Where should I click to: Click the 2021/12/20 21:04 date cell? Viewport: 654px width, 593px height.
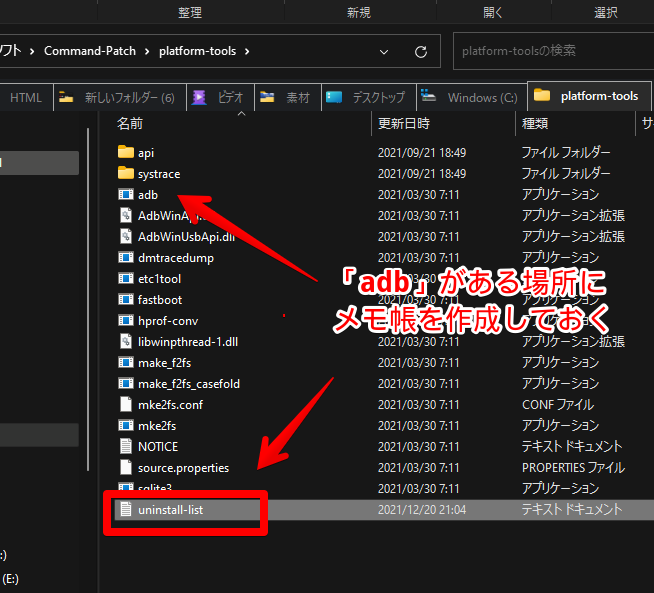pos(422,510)
